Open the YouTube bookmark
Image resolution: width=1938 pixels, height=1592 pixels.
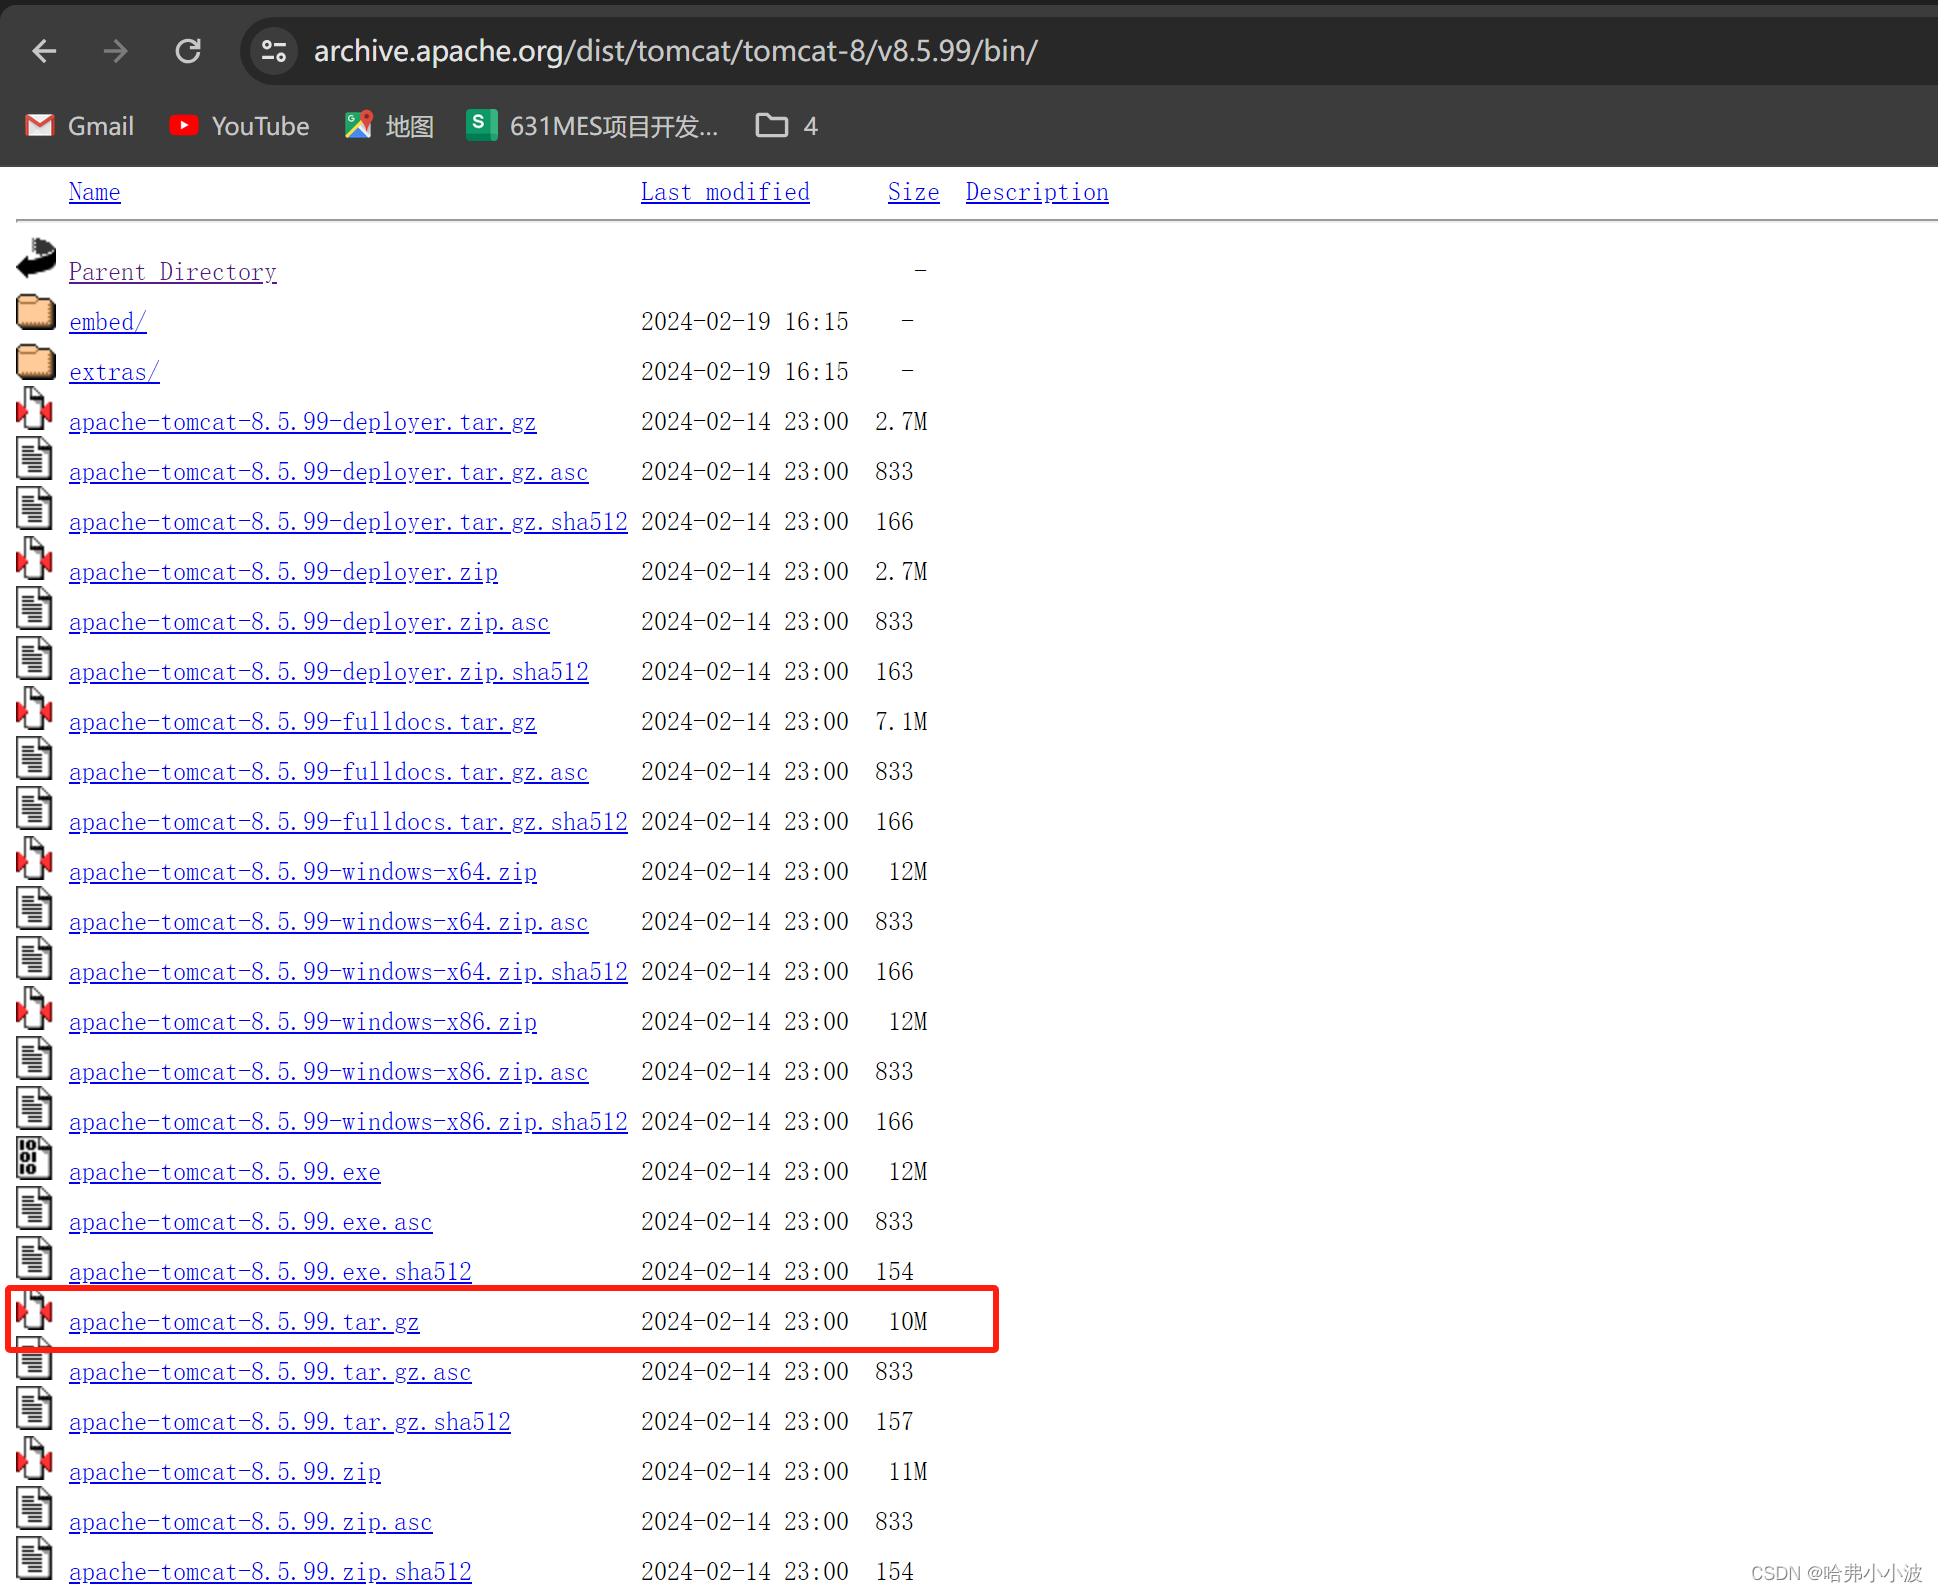(x=240, y=126)
